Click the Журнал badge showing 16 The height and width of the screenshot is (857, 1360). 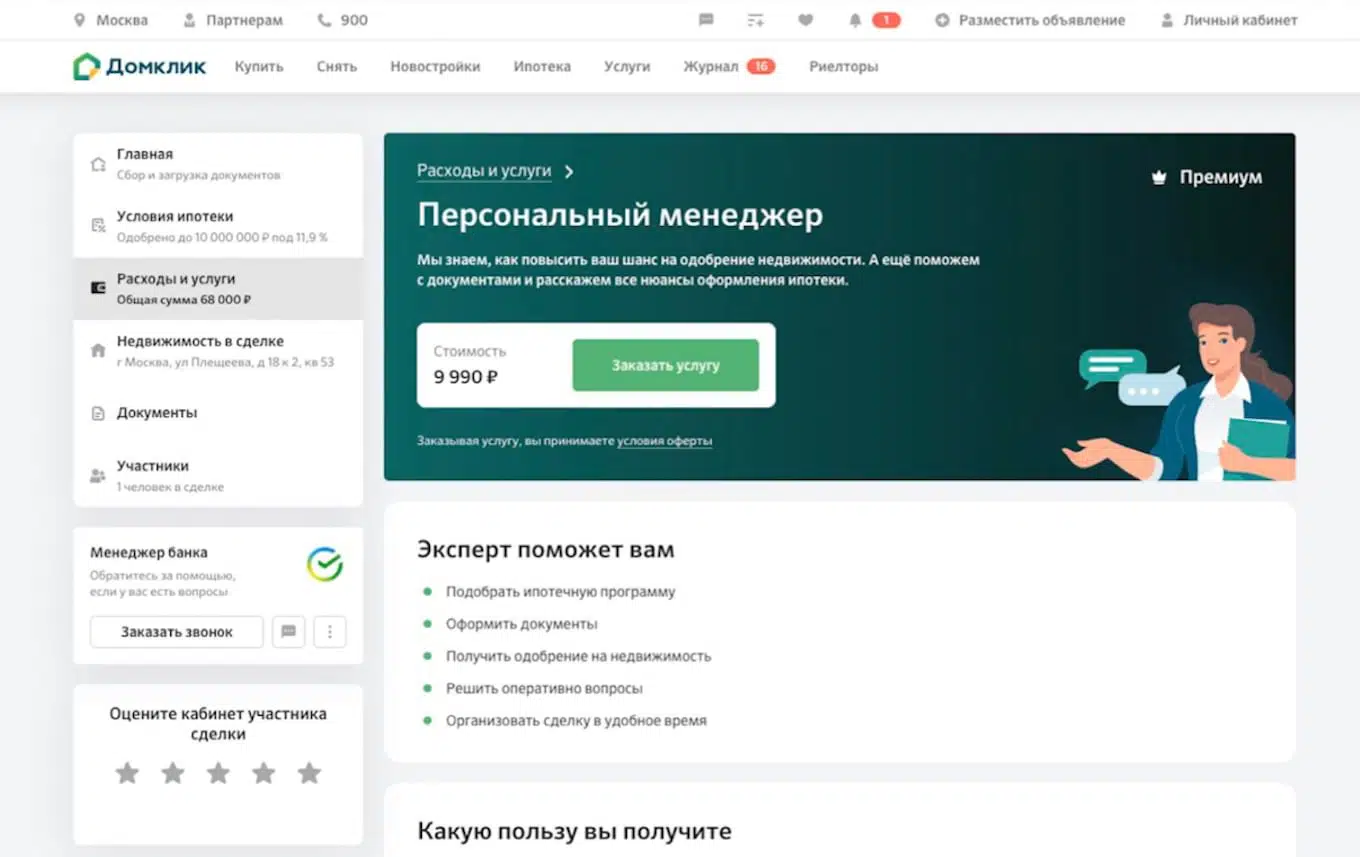[x=761, y=67]
